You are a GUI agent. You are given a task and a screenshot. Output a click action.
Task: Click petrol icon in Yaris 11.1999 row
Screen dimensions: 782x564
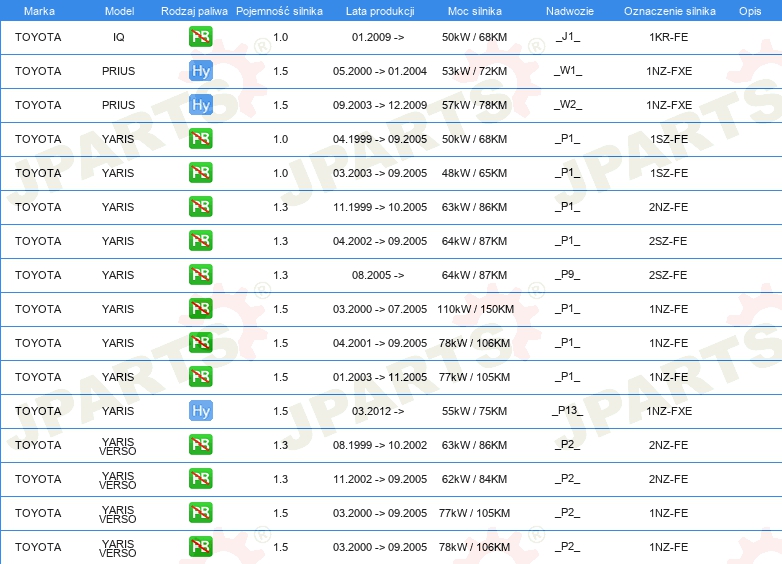[x=200, y=206]
